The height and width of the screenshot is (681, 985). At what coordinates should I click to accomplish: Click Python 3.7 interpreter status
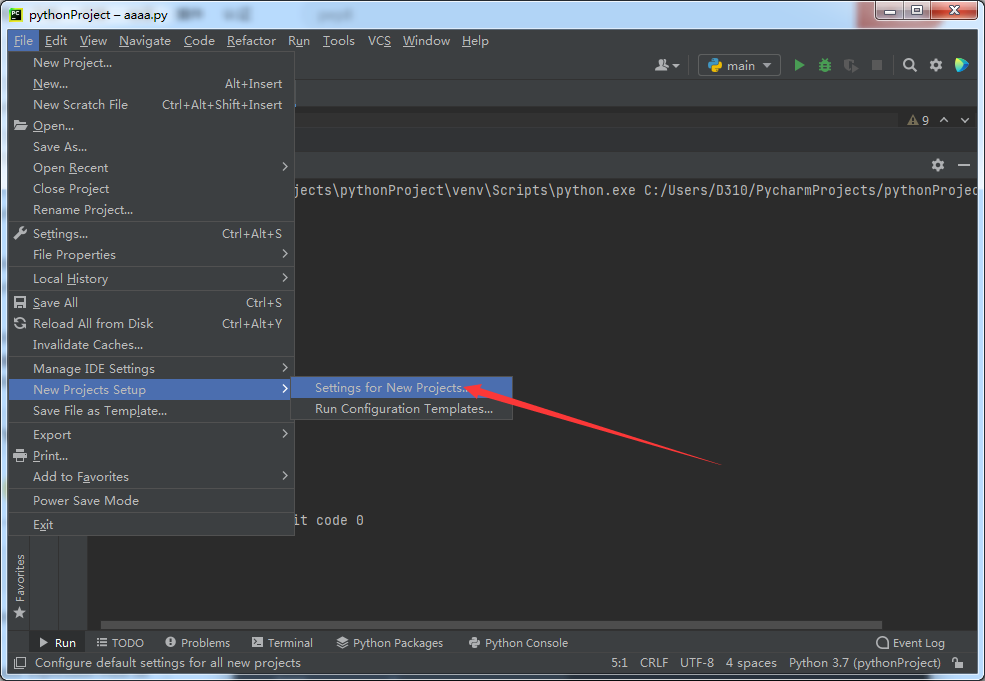pos(864,663)
